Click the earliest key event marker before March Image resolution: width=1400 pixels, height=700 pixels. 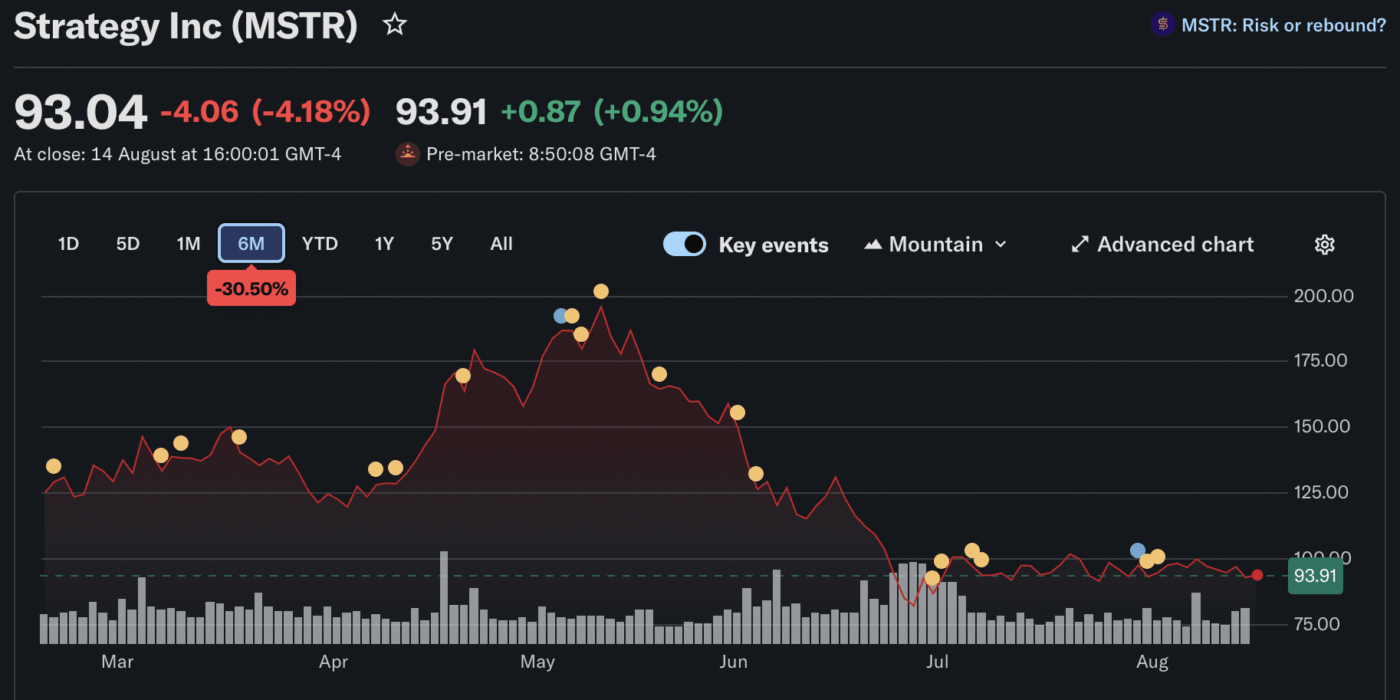tap(53, 466)
